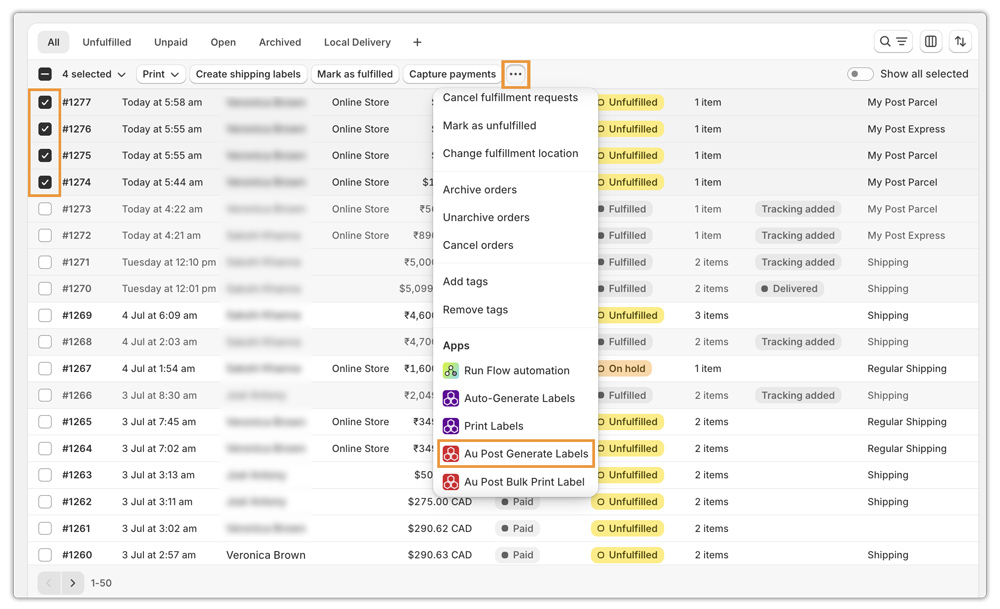
Task: Select order #1273 checkbox
Action: tap(45, 209)
